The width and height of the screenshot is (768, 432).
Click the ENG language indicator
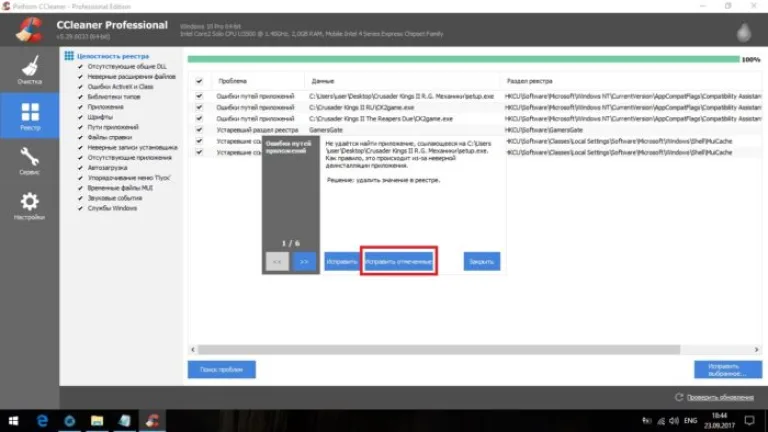coord(691,421)
